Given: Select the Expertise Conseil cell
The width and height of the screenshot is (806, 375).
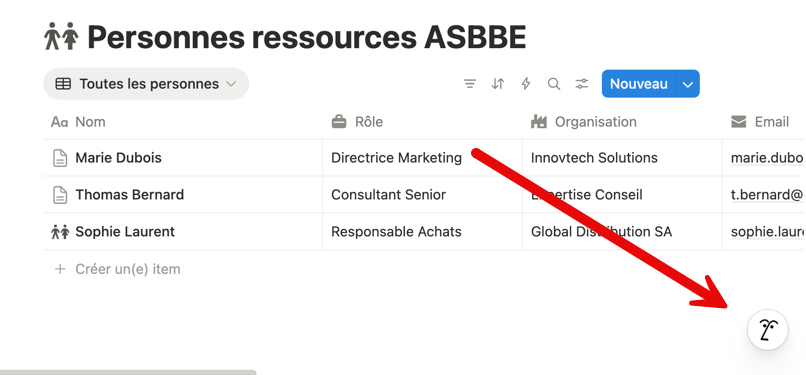Looking at the screenshot, I should (622, 195).
